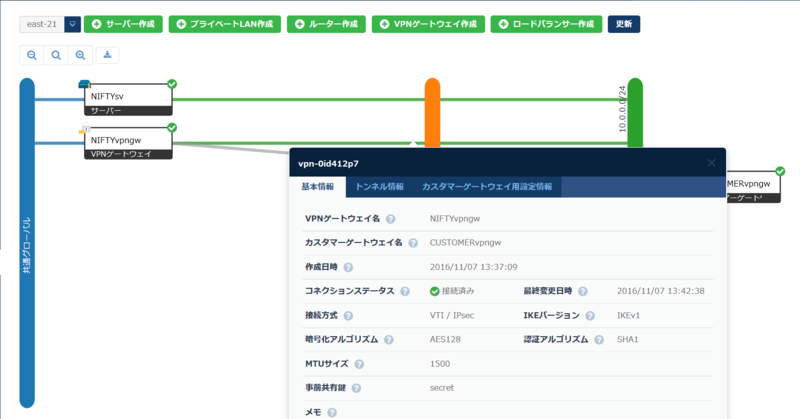The height and width of the screenshot is (419, 800).
Task: Click the download diagram icon
Action: (x=107, y=55)
